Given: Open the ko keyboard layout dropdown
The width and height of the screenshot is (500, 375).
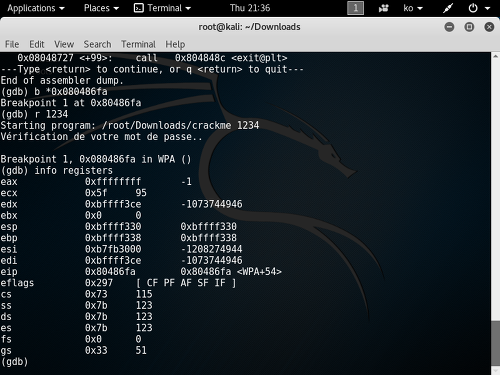Looking at the screenshot, I should [x=413, y=8].
